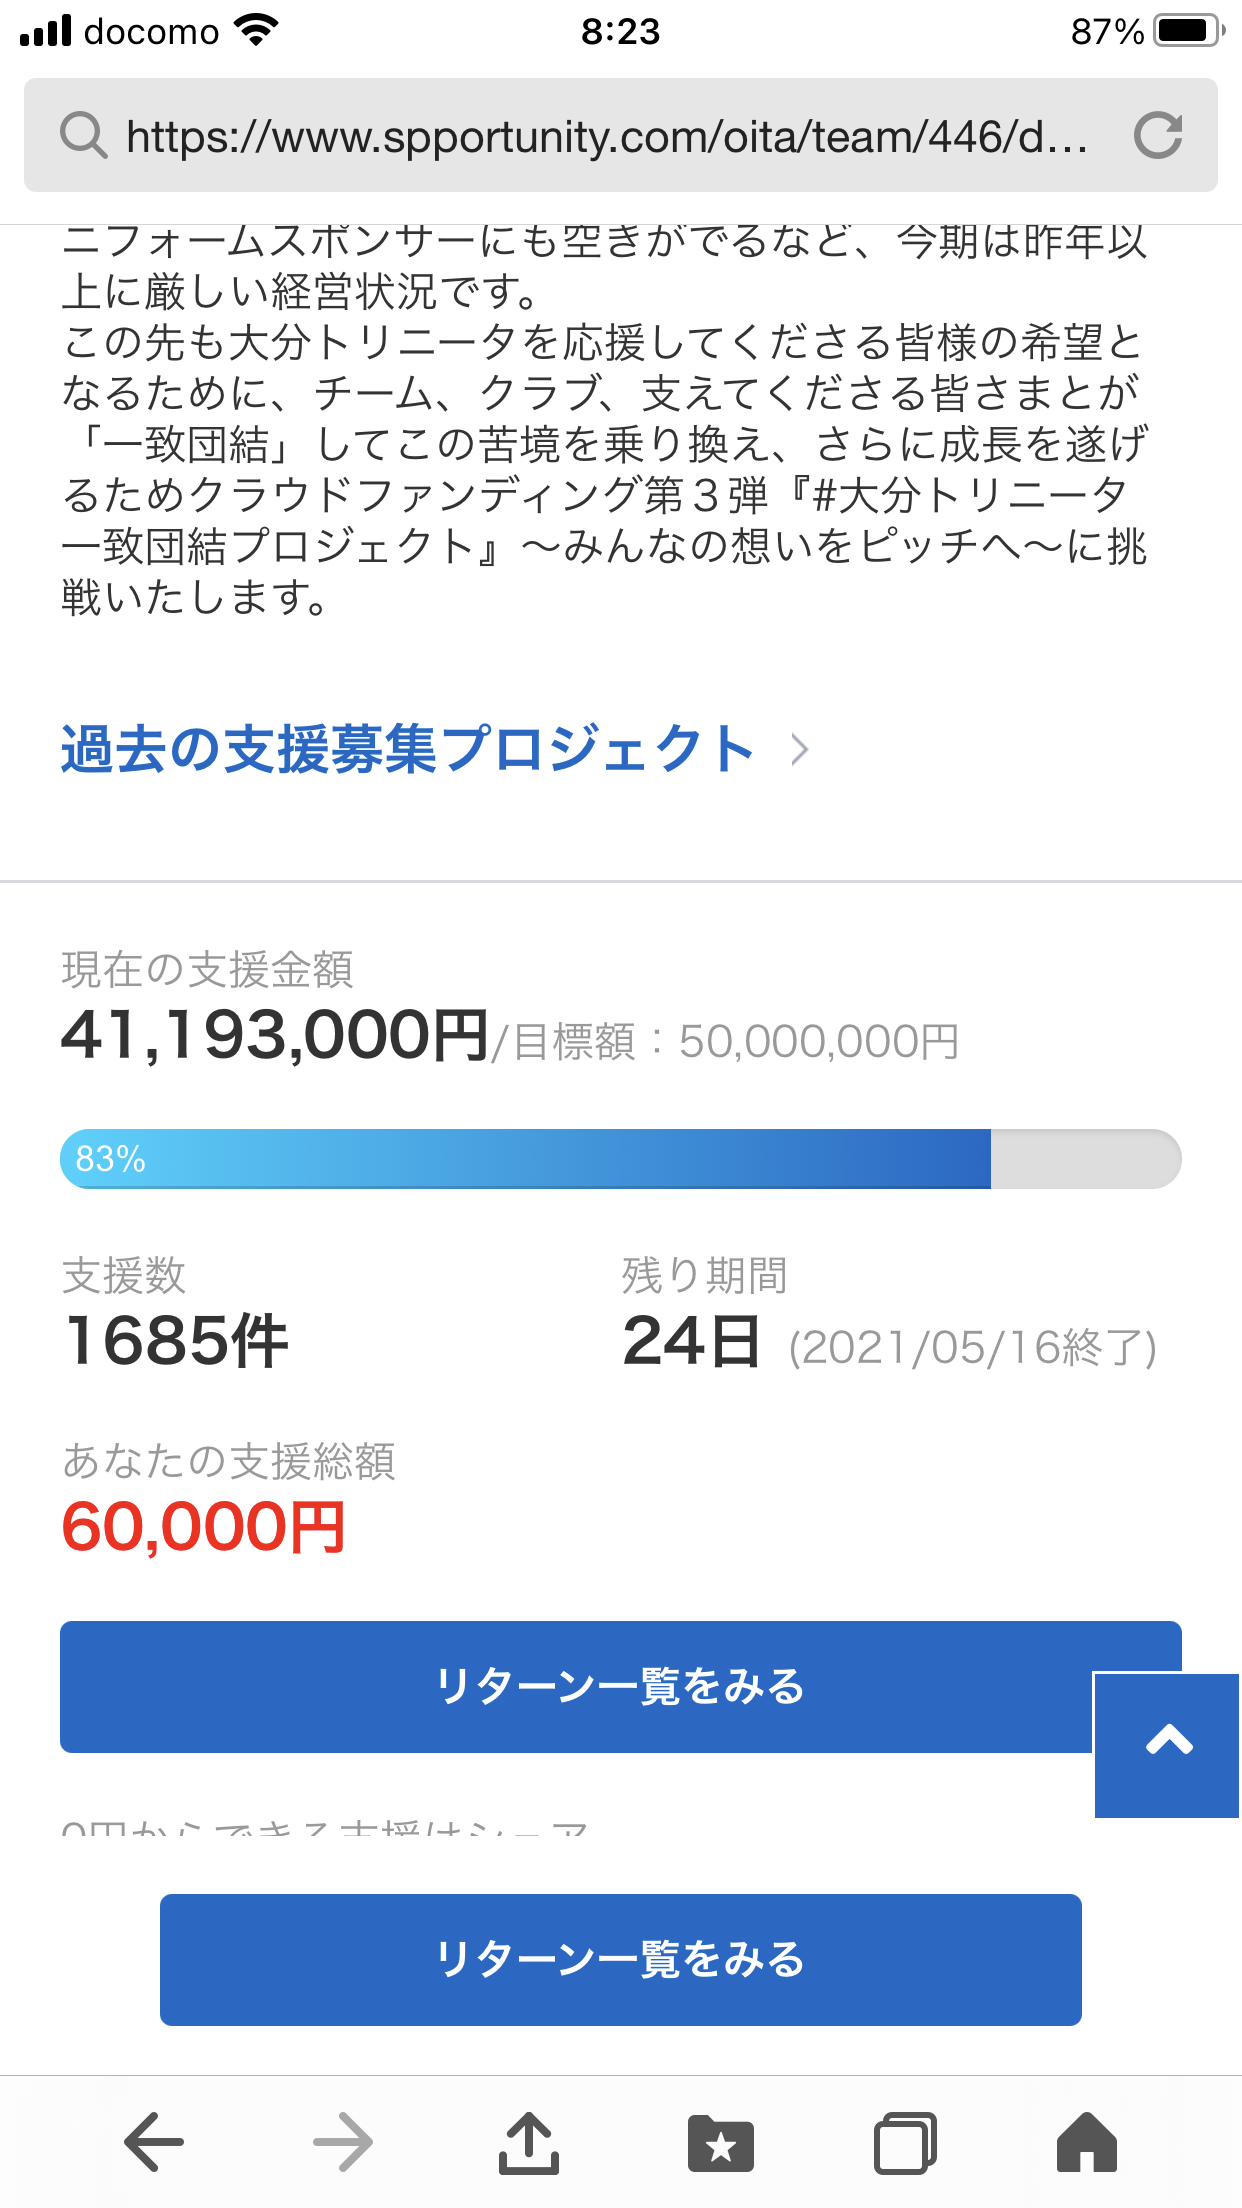1242x2208 pixels.
Task: Expand chevron beside 過去の支援募集プロジェクト
Action: tap(798, 749)
